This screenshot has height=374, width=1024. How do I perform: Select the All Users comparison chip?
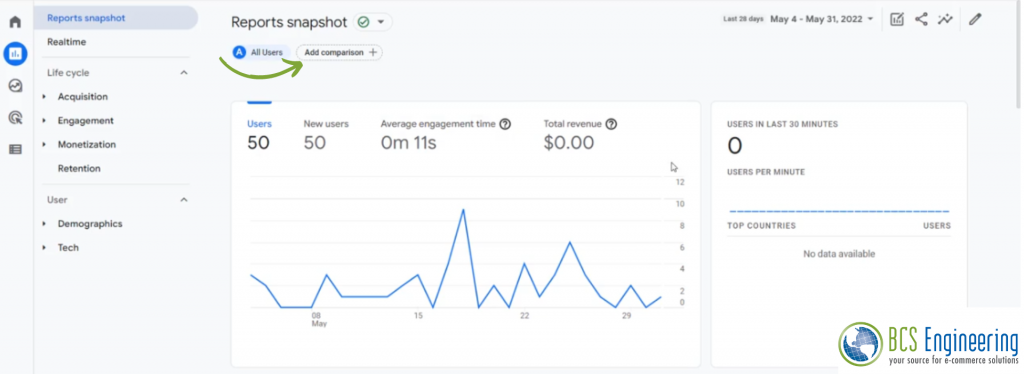tap(261, 52)
